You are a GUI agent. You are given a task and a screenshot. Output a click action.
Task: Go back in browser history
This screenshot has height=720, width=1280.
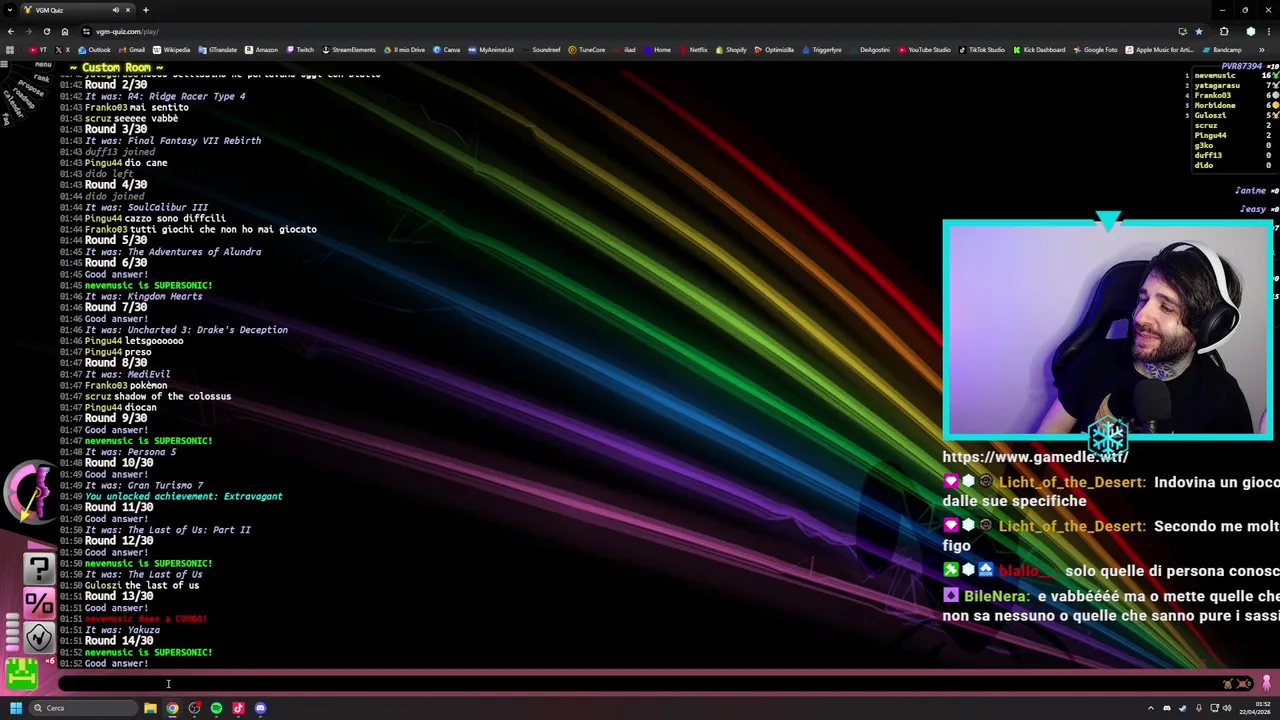coord(10,31)
